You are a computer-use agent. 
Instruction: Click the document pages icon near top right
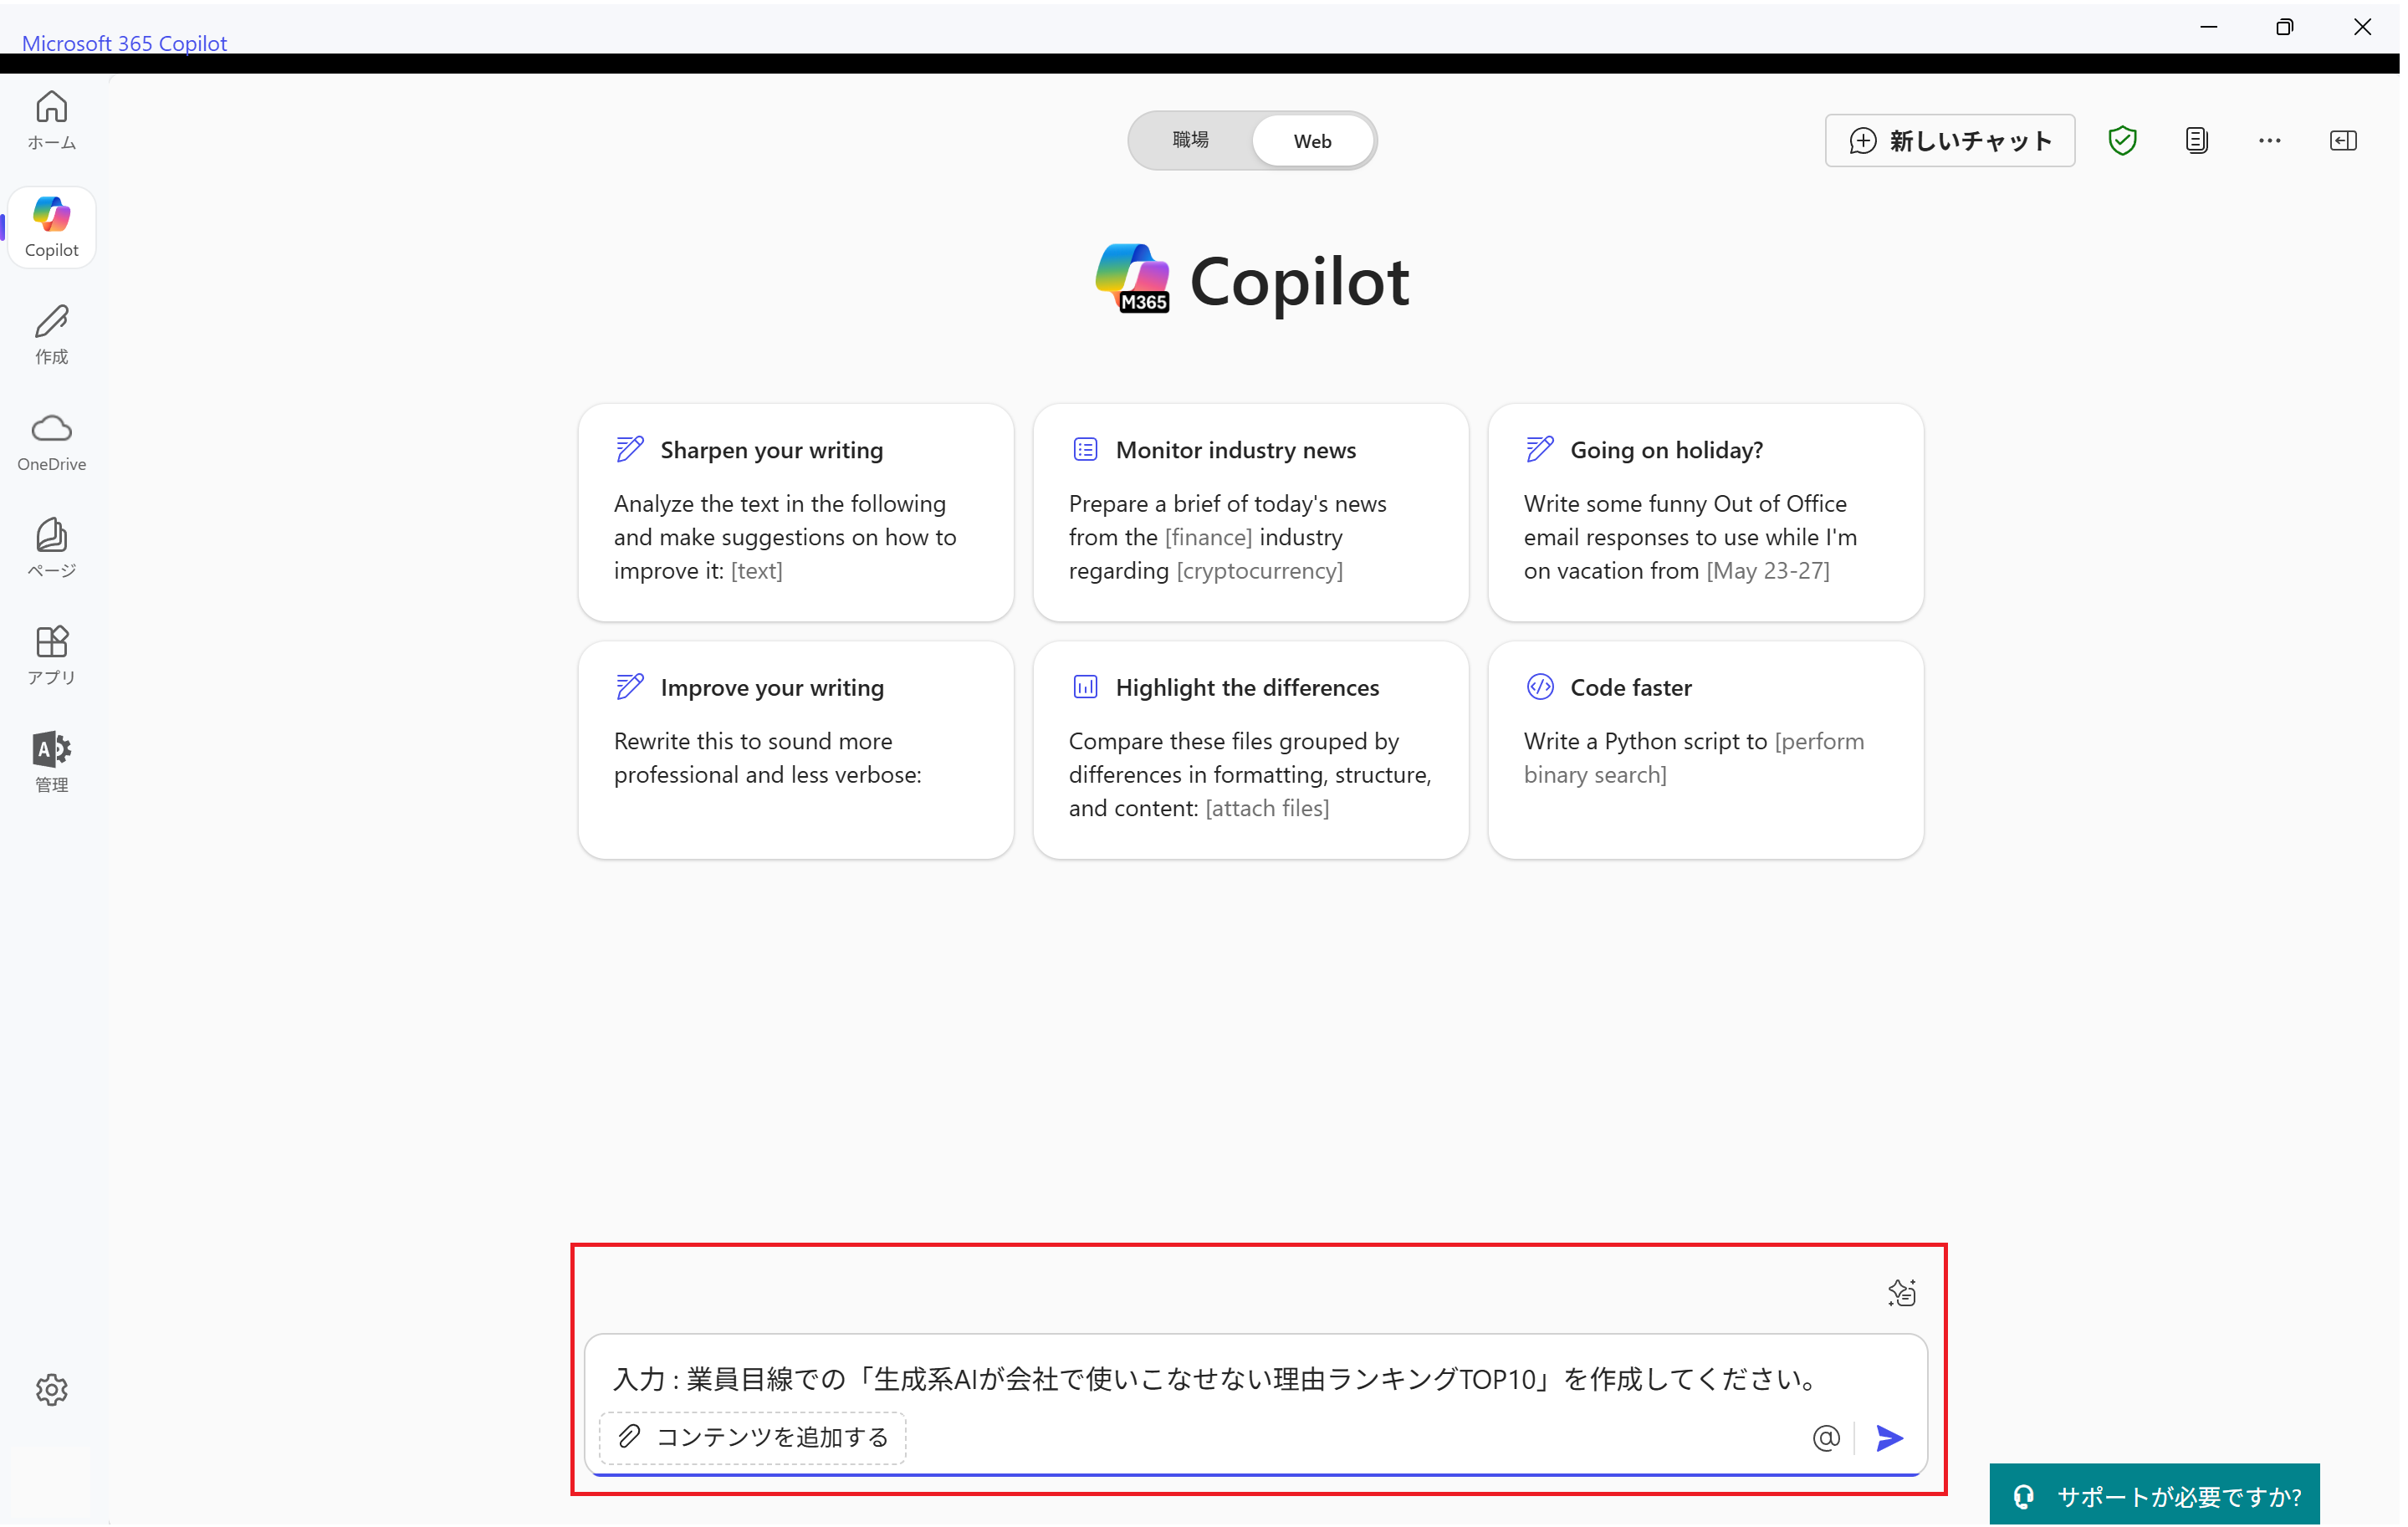point(2196,140)
